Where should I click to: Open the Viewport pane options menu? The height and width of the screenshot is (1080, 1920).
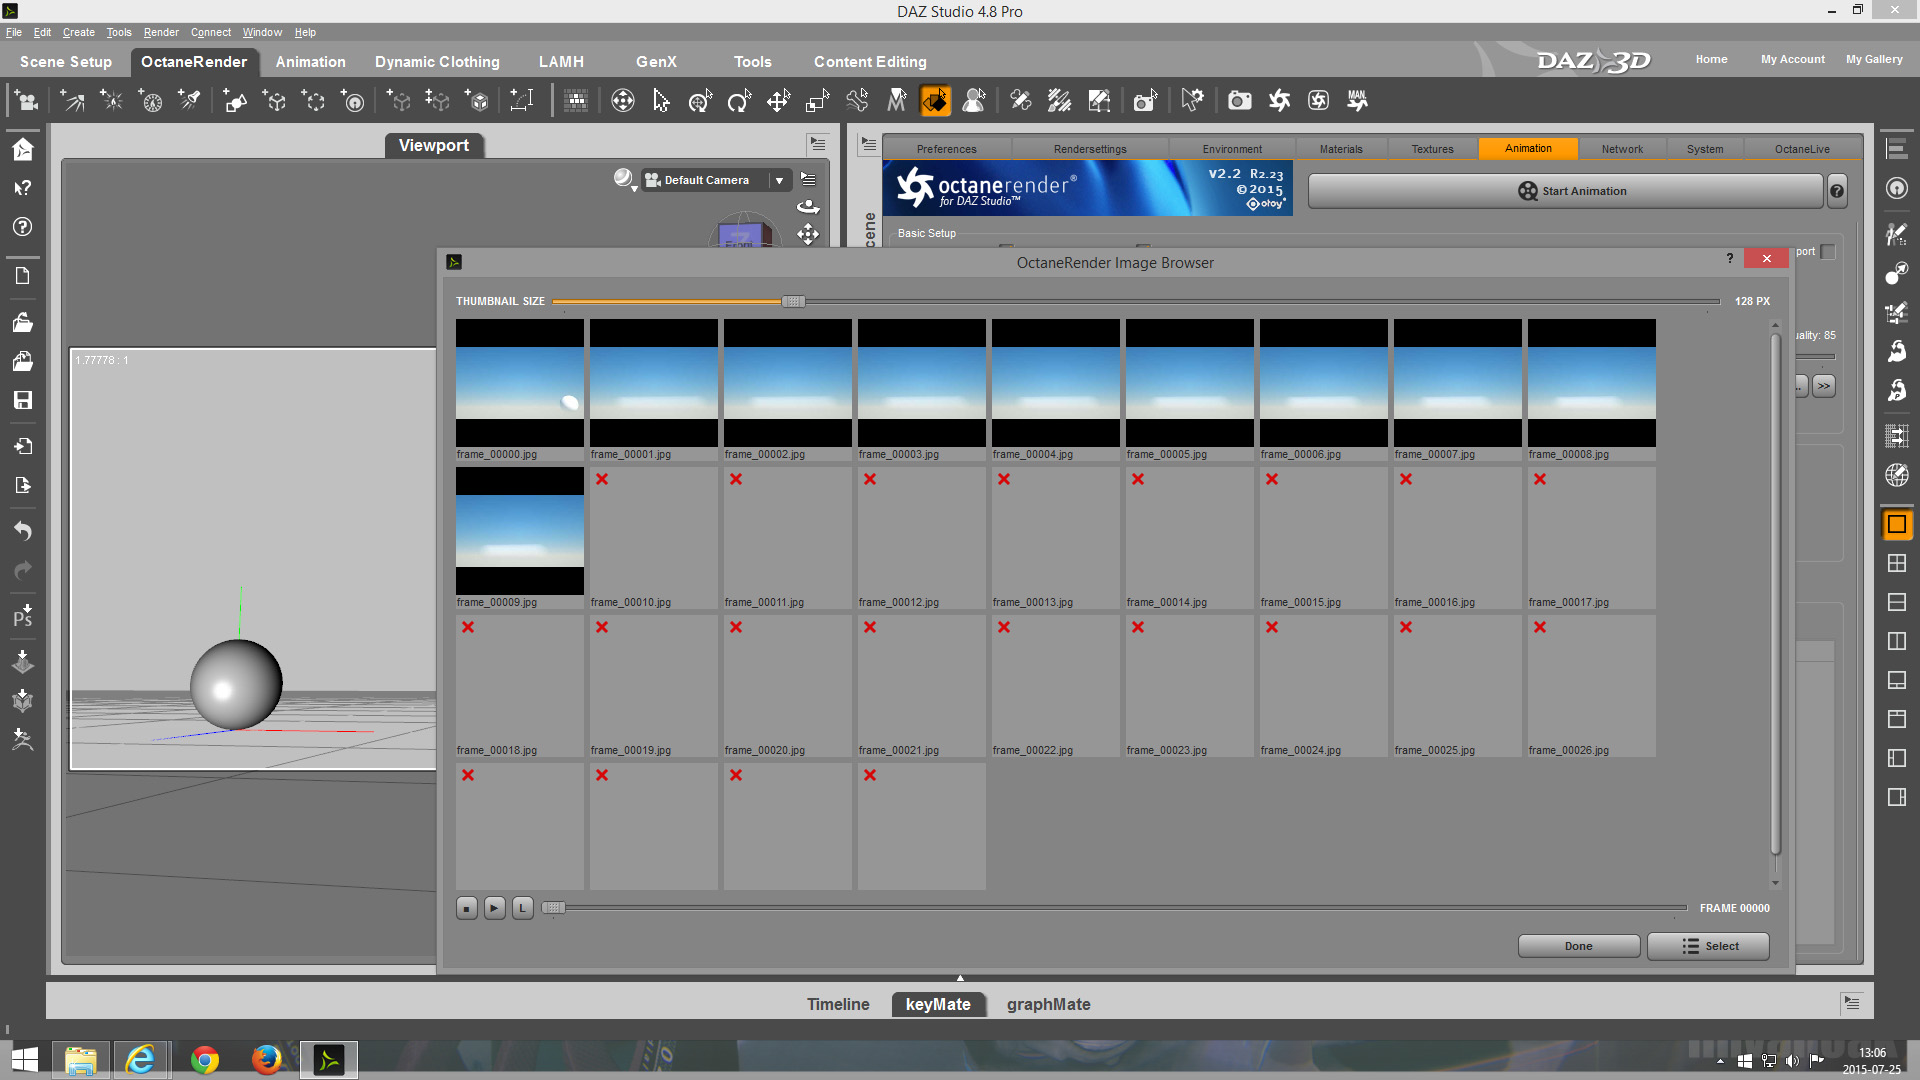818,144
